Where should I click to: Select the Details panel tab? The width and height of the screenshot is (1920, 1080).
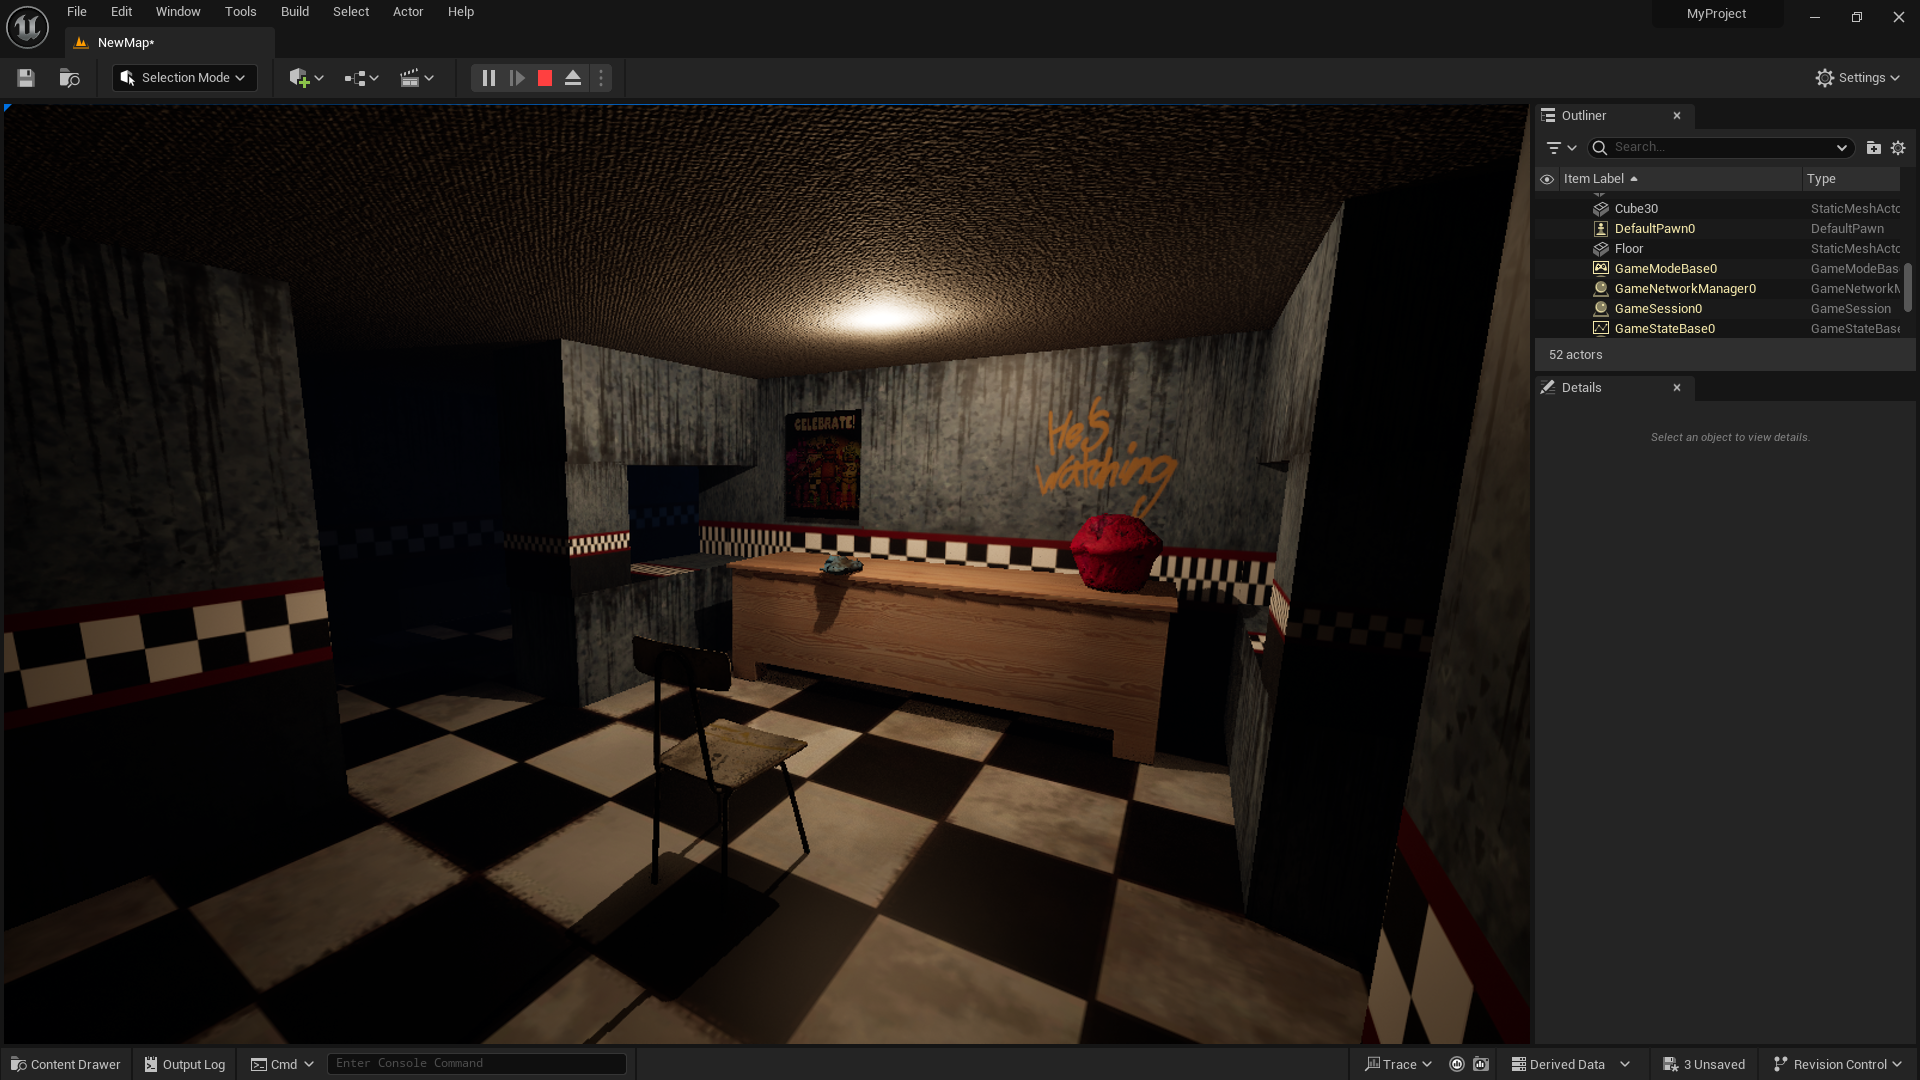[x=1581, y=388]
